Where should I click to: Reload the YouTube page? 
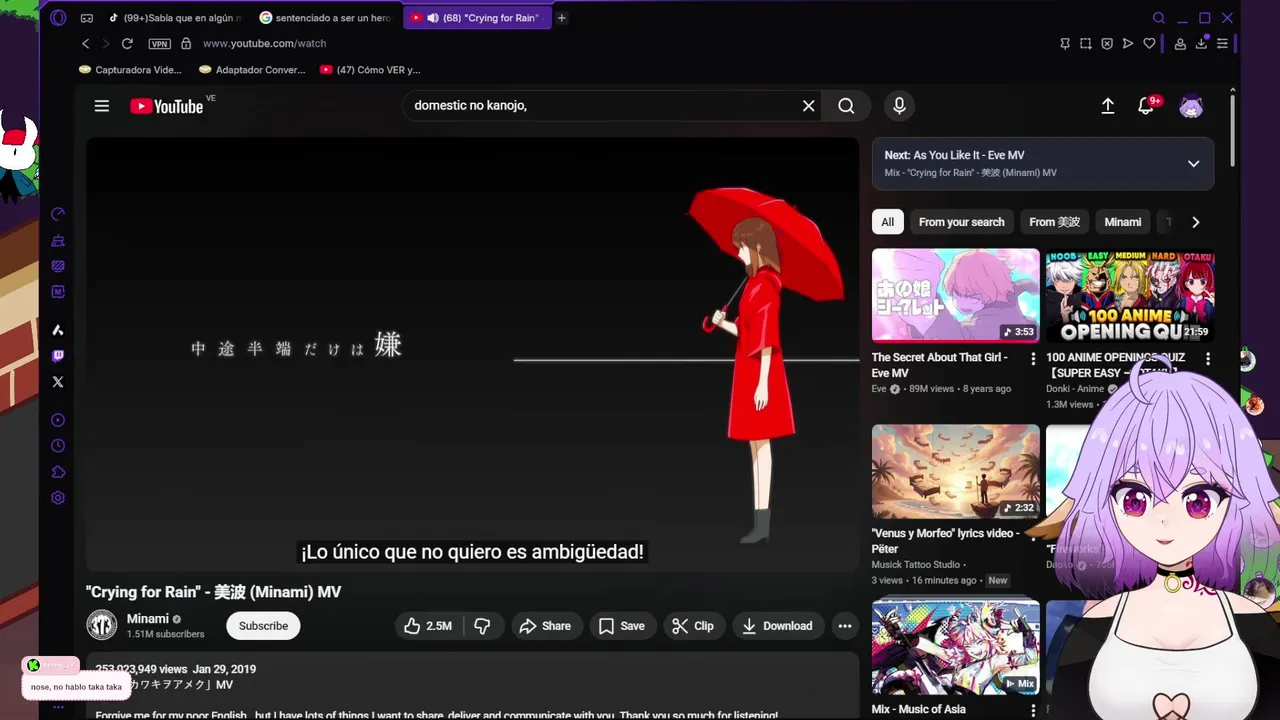click(x=127, y=43)
